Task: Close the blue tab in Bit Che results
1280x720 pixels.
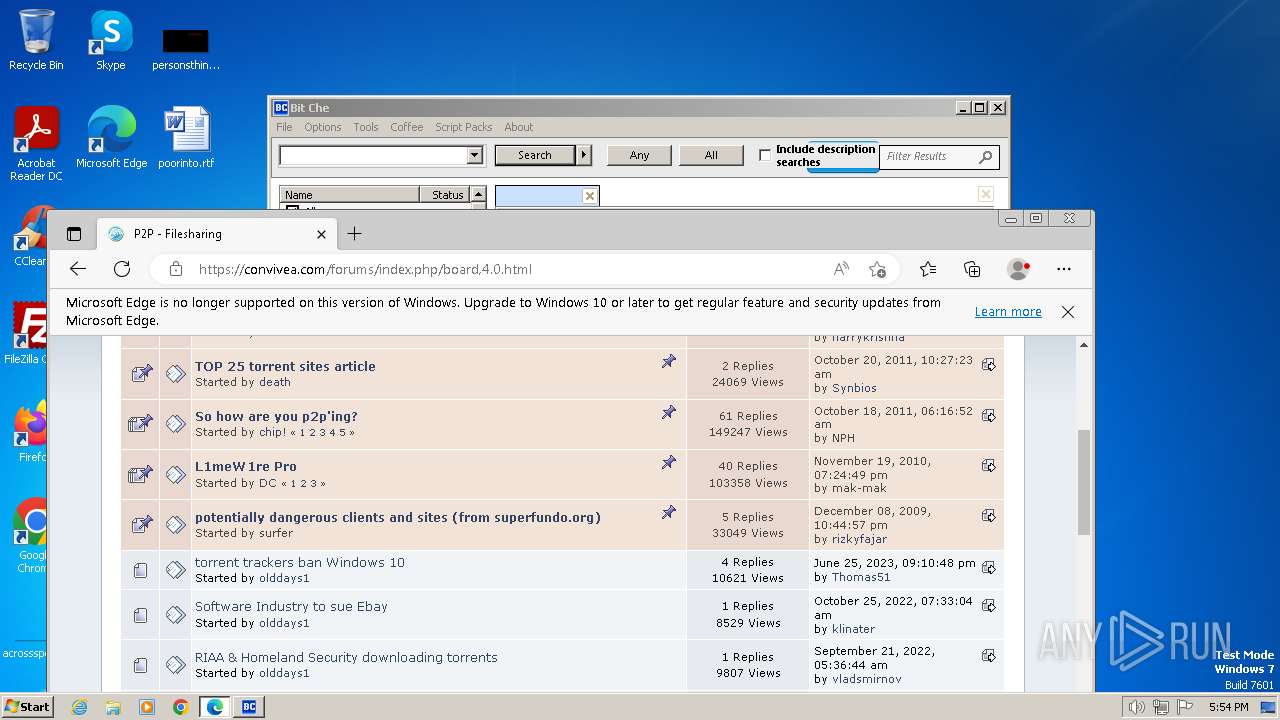Action: coord(590,196)
